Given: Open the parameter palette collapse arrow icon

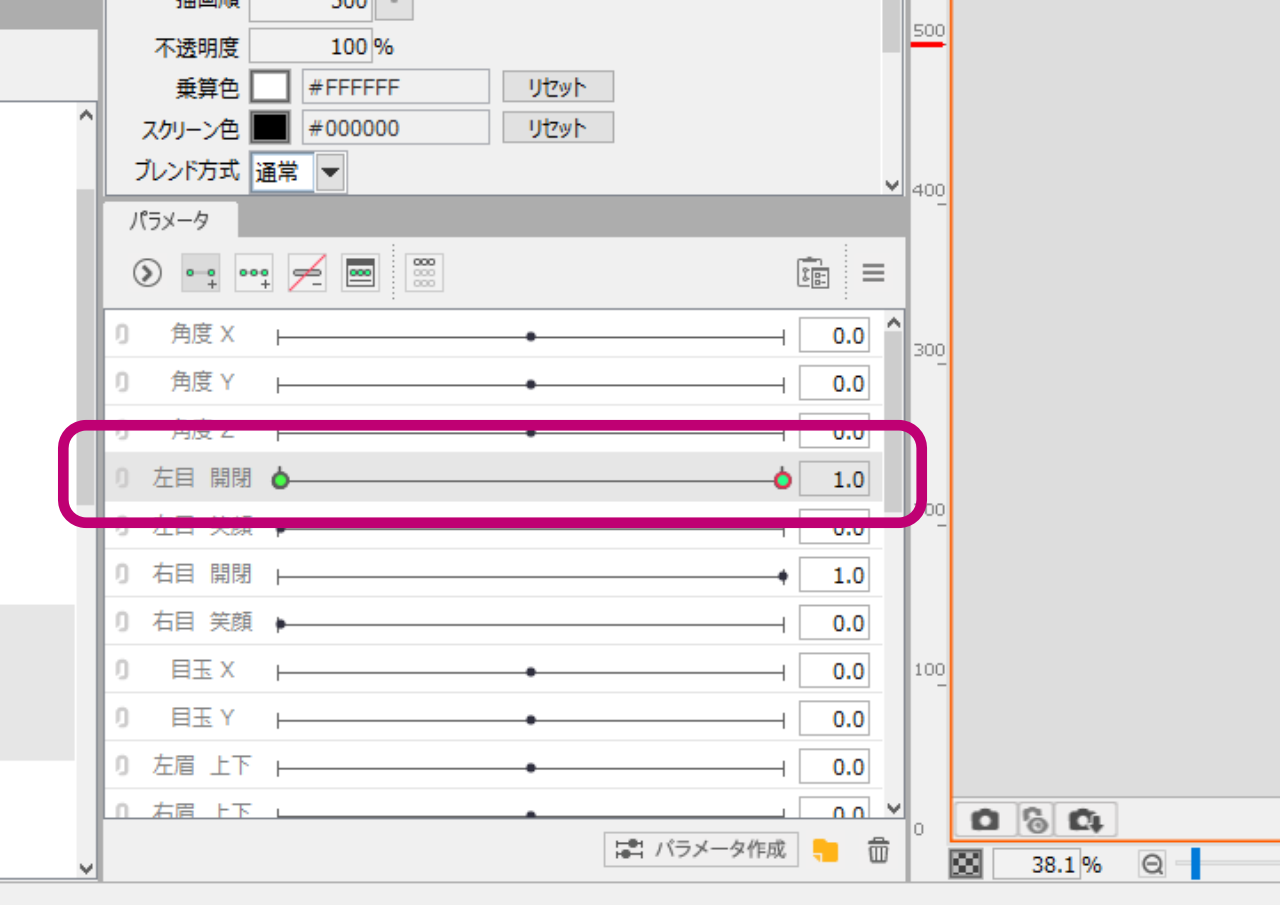Looking at the screenshot, I should coord(148,272).
